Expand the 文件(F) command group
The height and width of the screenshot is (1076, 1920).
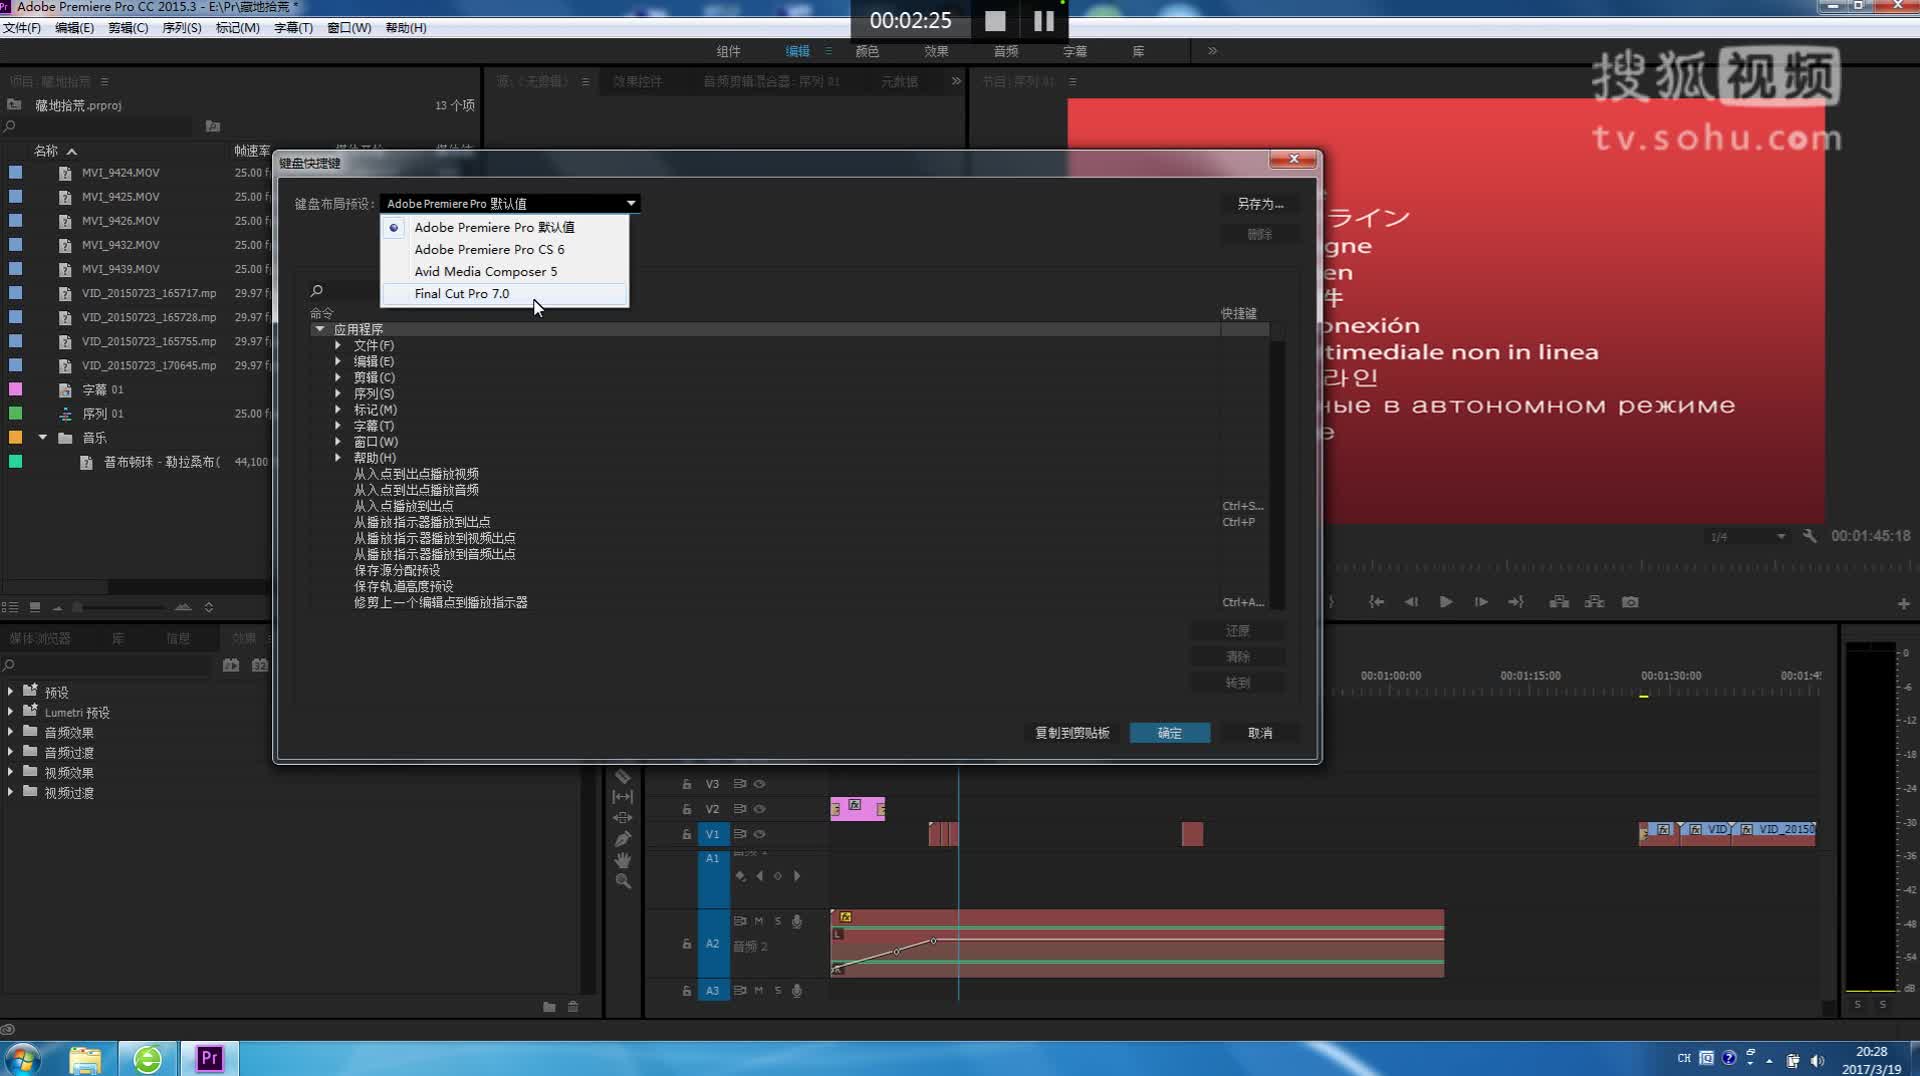338,346
